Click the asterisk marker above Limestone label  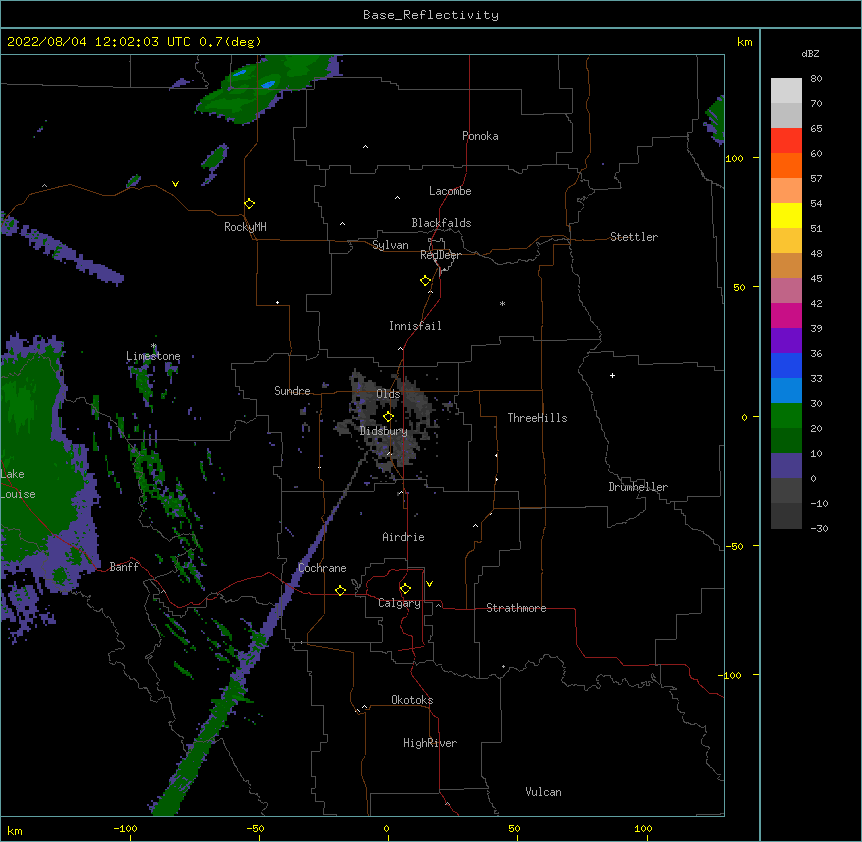tap(154, 346)
